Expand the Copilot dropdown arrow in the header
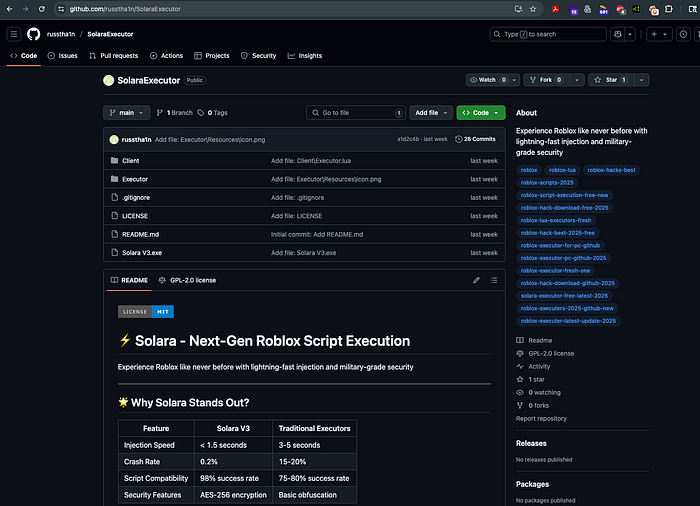700x506 pixels. click(630, 34)
